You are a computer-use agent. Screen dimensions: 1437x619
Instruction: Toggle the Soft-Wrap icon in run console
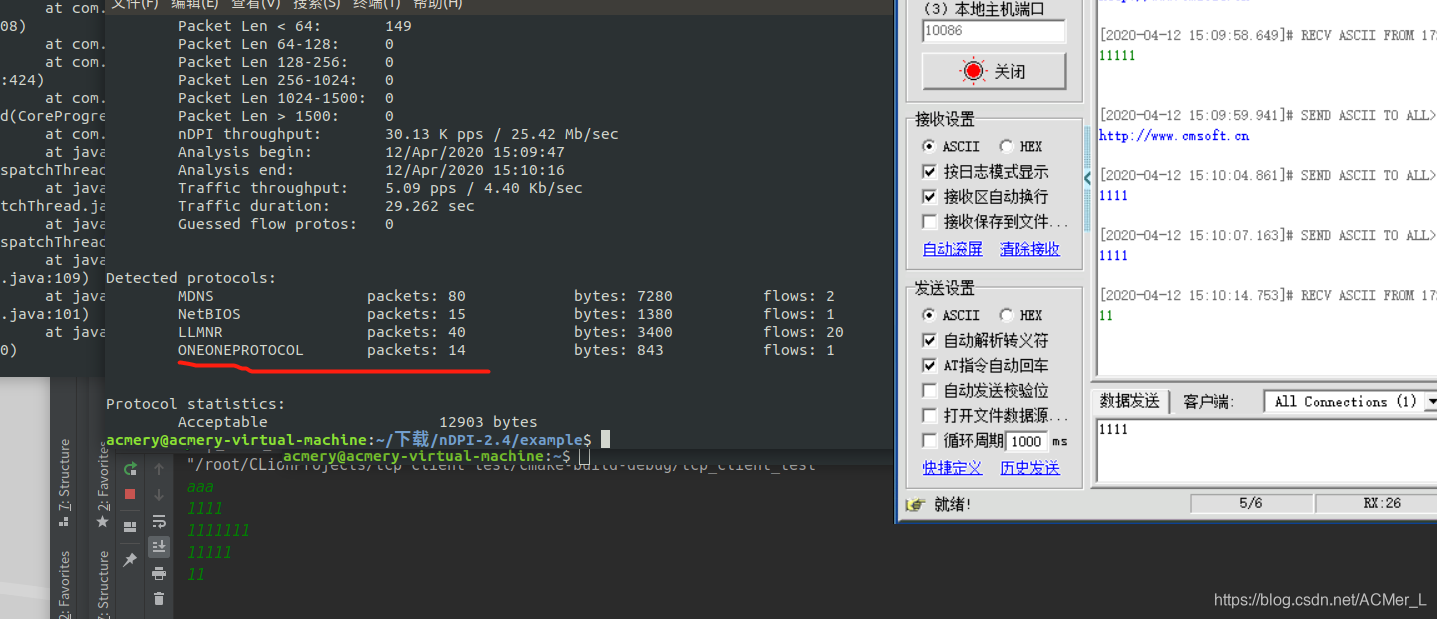[x=159, y=521]
